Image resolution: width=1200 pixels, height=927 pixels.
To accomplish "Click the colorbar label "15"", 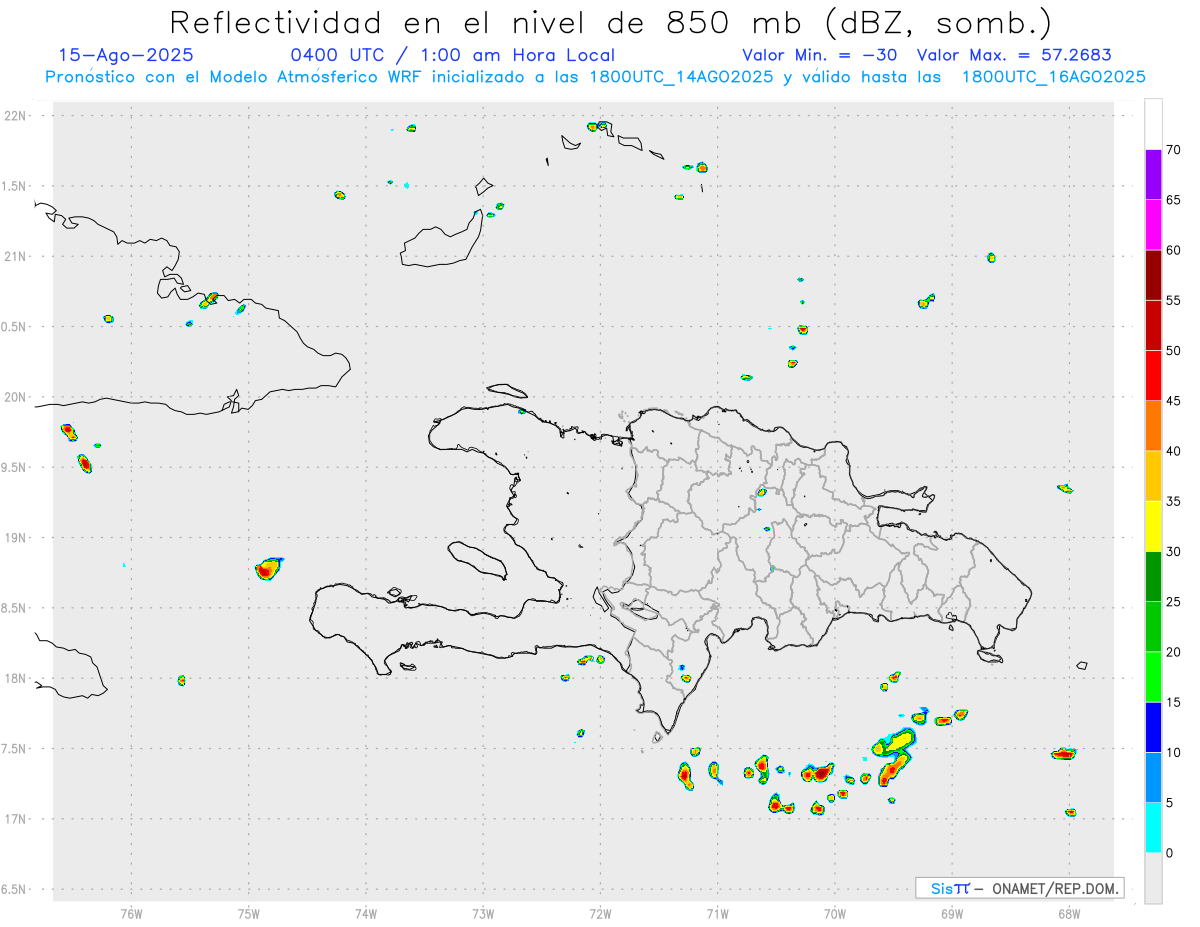I will click(x=1174, y=702).
